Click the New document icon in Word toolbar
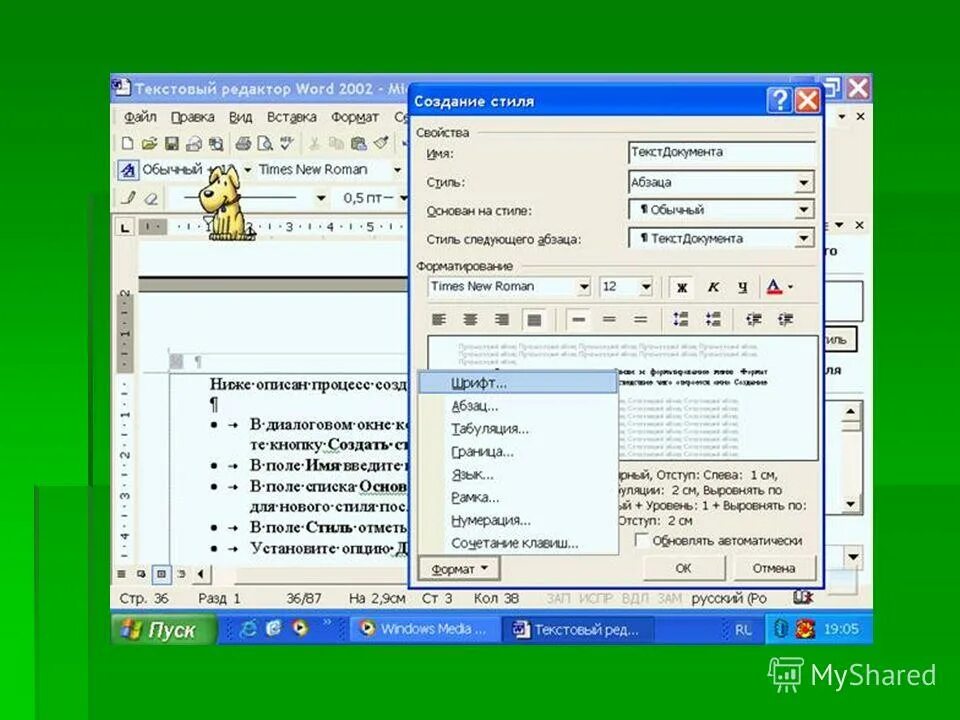 coord(127,143)
